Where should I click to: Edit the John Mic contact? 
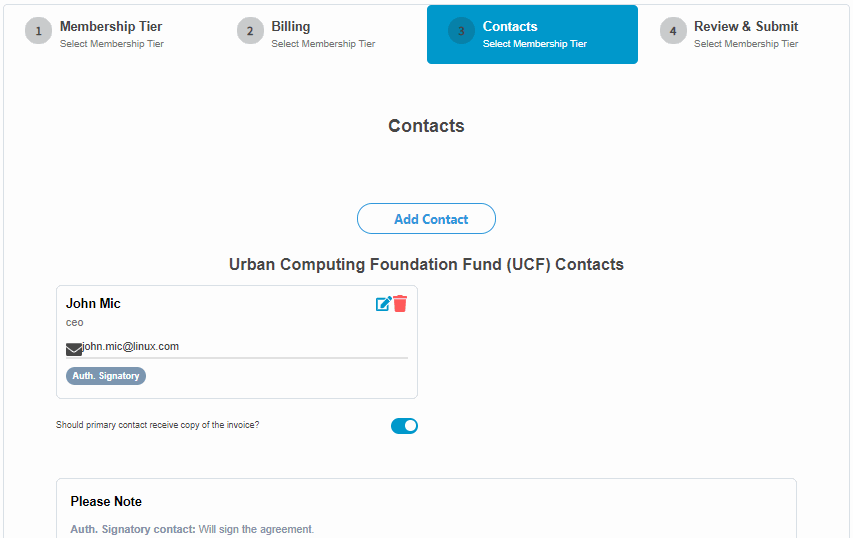383,304
